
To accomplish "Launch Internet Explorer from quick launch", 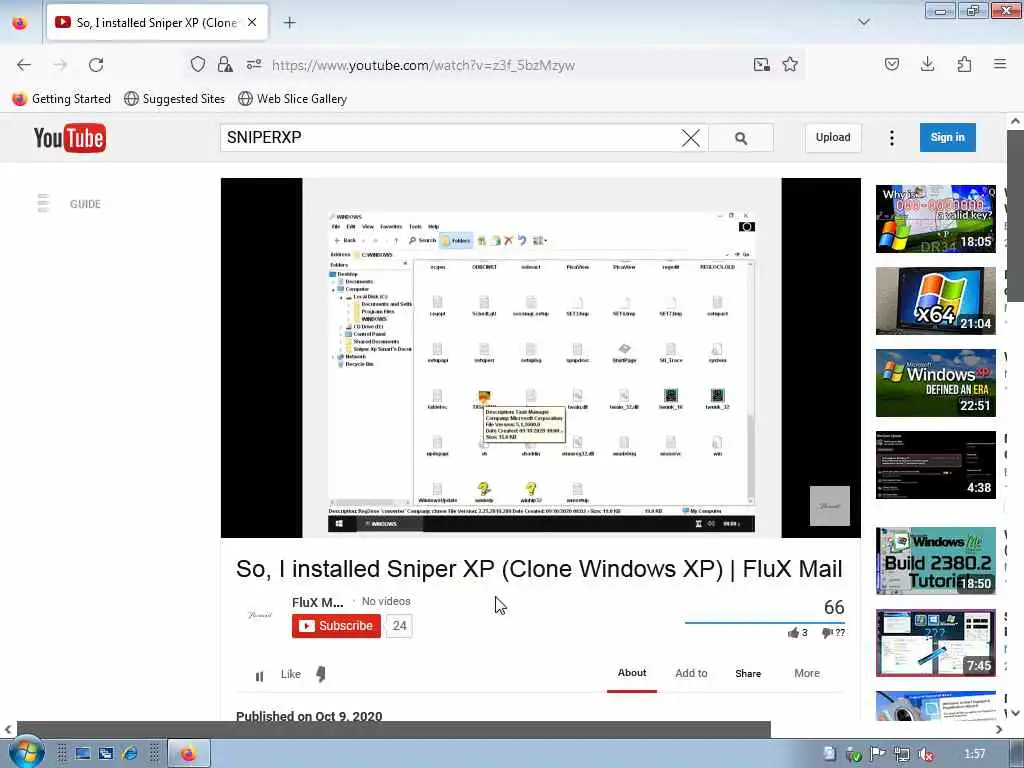I will (129, 754).
